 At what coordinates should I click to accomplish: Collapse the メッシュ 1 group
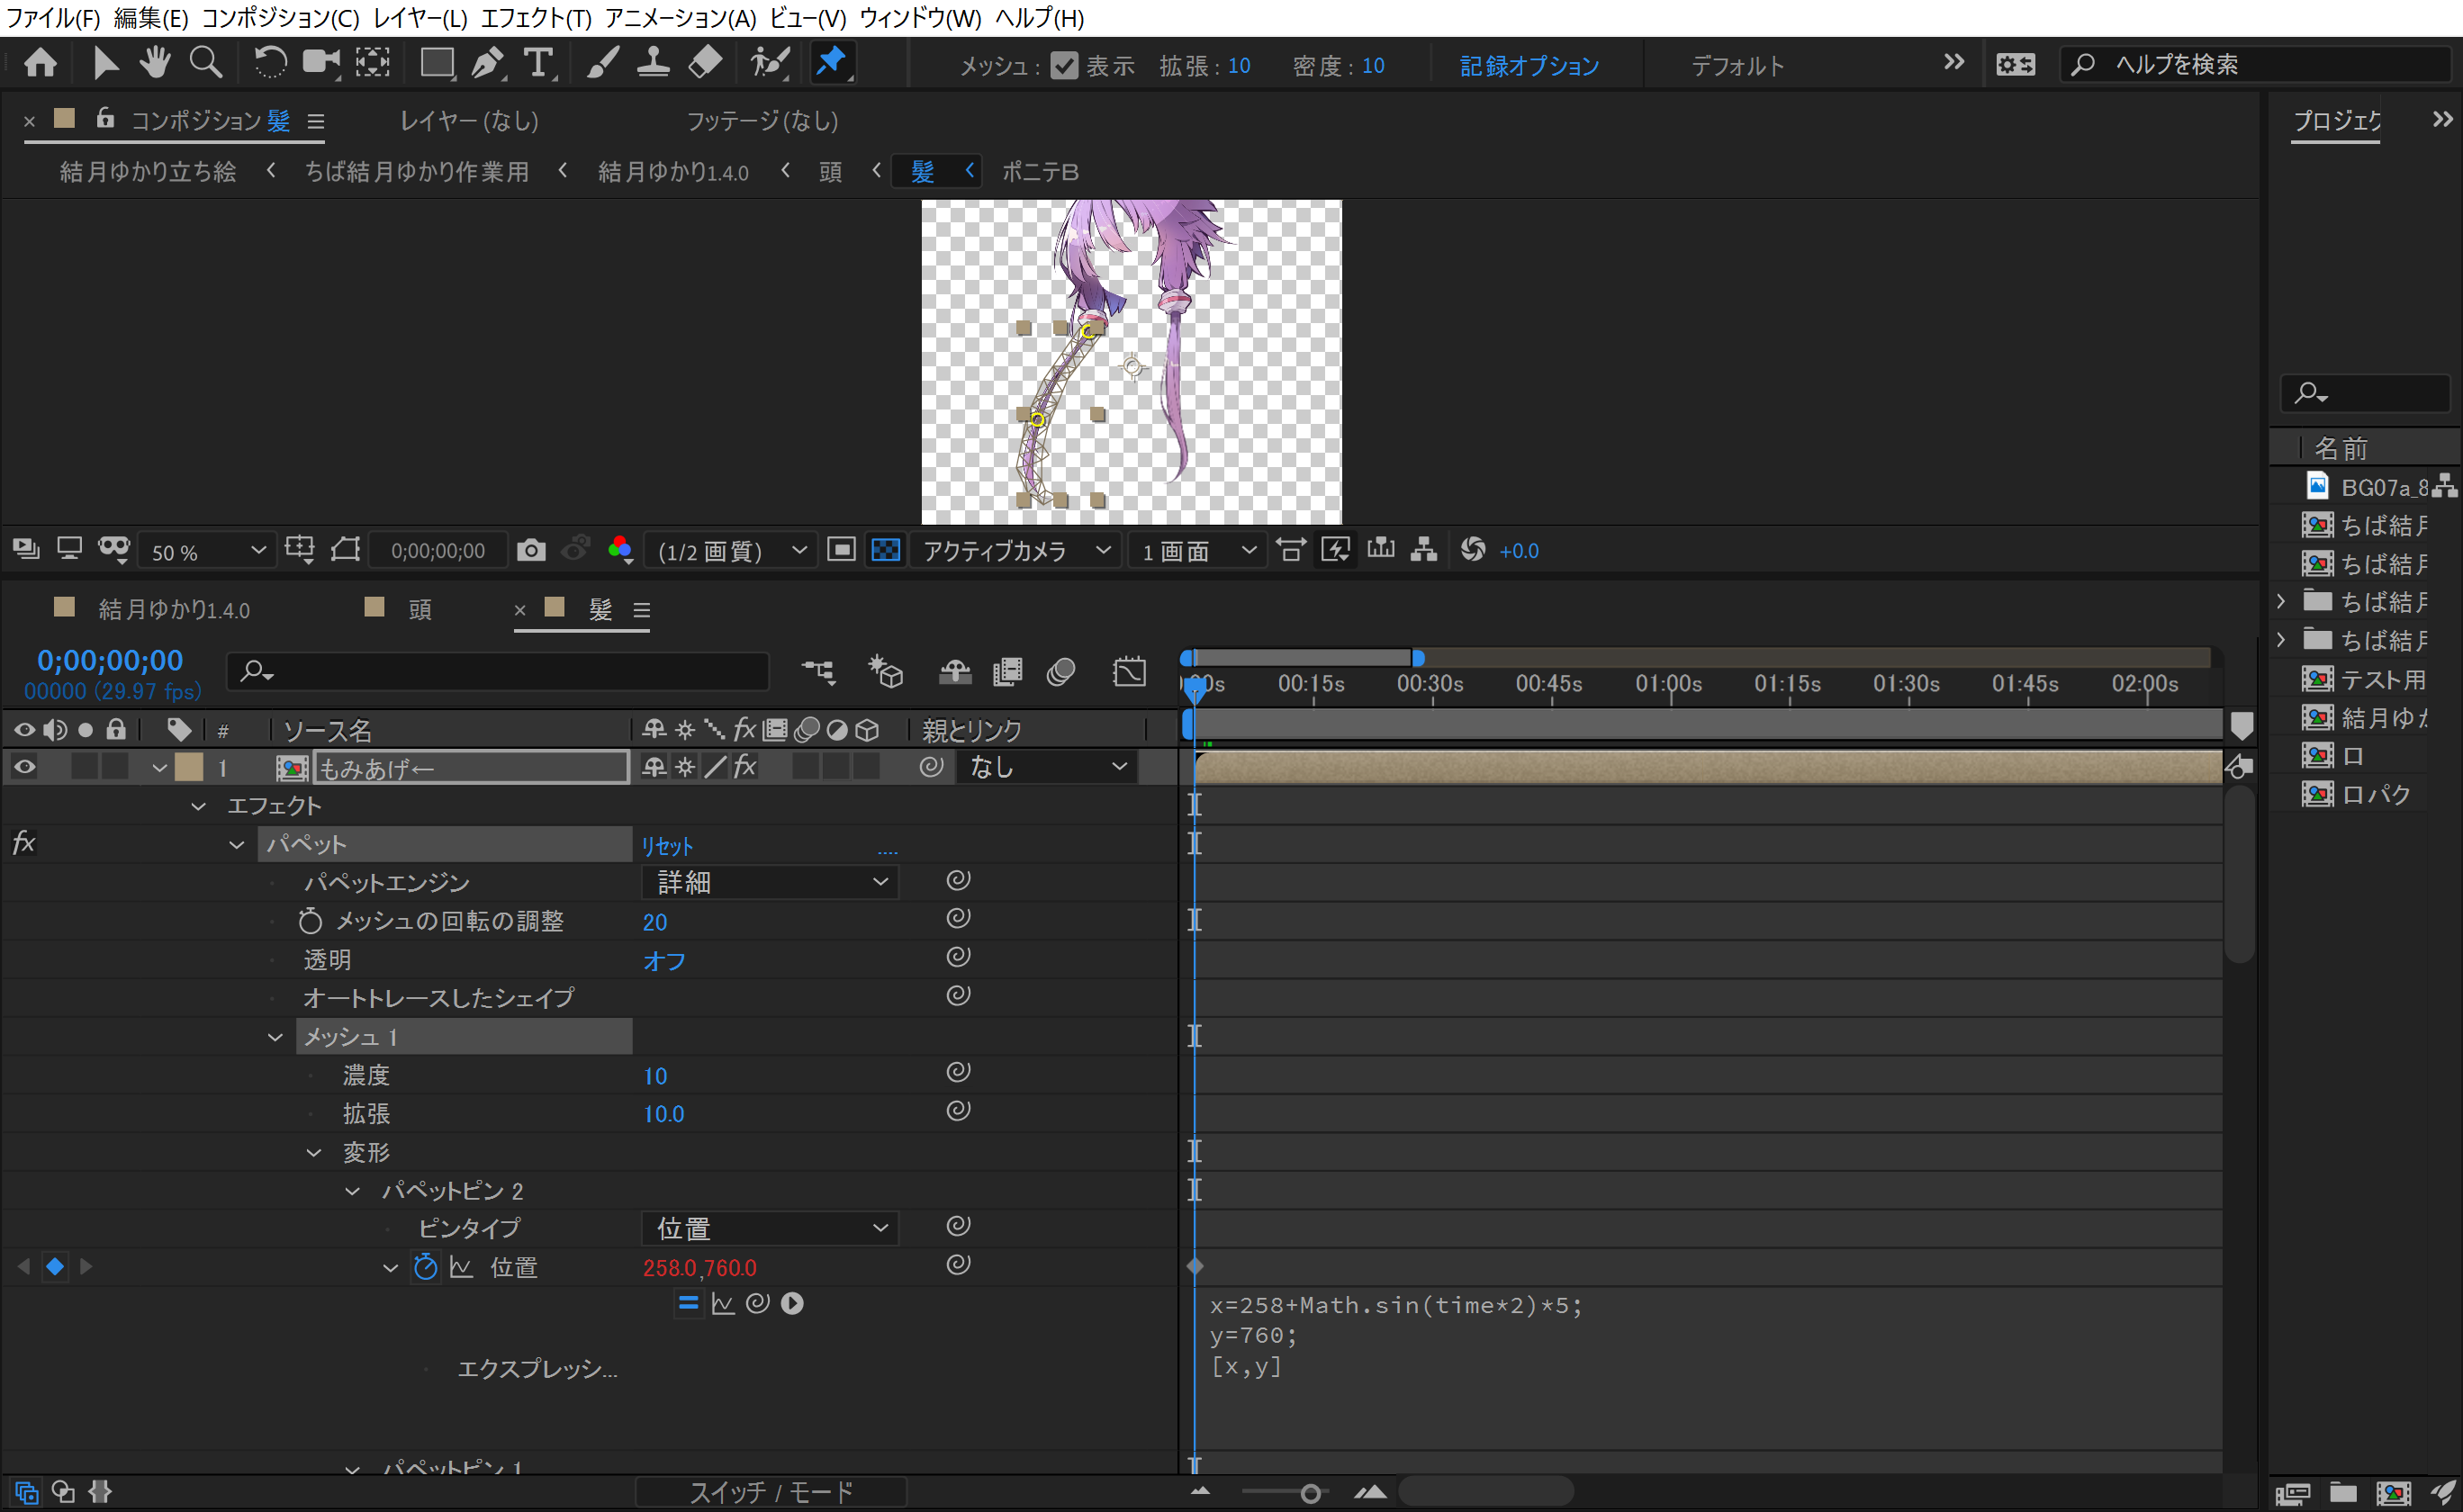275,1037
